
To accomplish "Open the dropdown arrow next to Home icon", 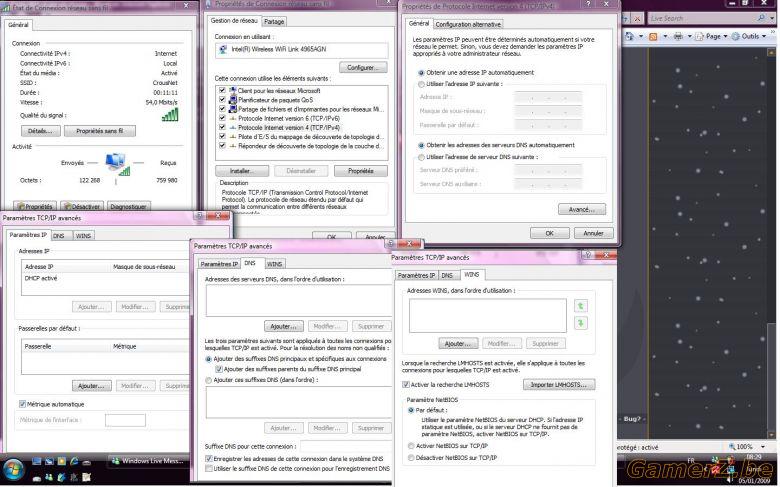I will (641, 36).
